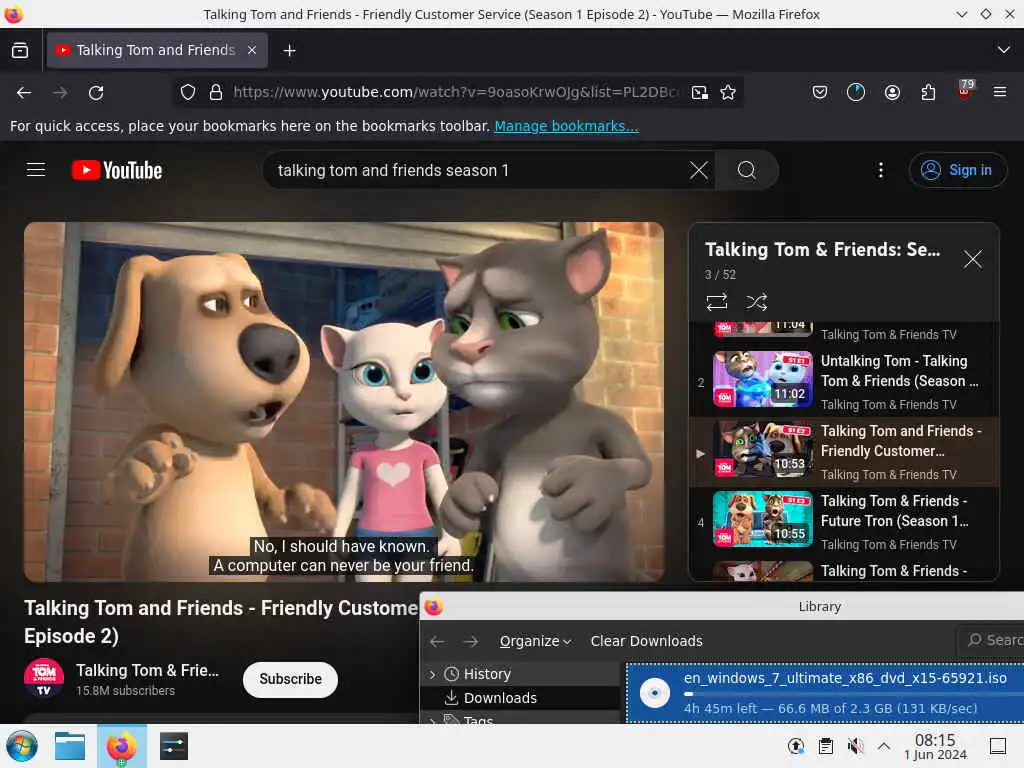
Task: Open Firefox View tab list icon
Action: pyautogui.click(x=20, y=50)
